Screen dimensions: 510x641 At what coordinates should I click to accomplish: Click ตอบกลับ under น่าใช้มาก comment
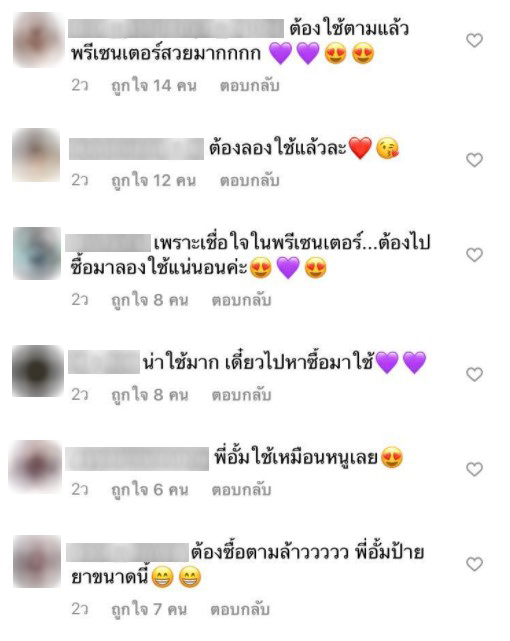[x=241, y=395]
